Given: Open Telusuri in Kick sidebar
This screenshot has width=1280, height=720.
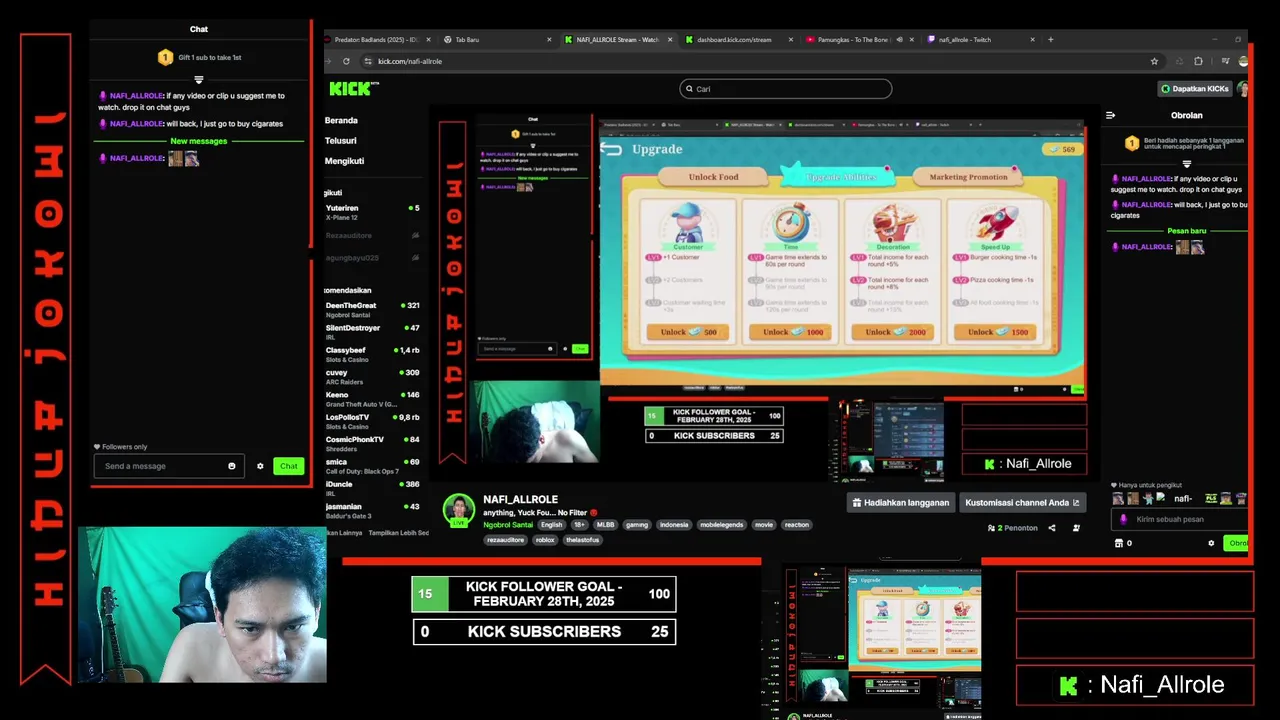Looking at the screenshot, I should [x=341, y=141].
